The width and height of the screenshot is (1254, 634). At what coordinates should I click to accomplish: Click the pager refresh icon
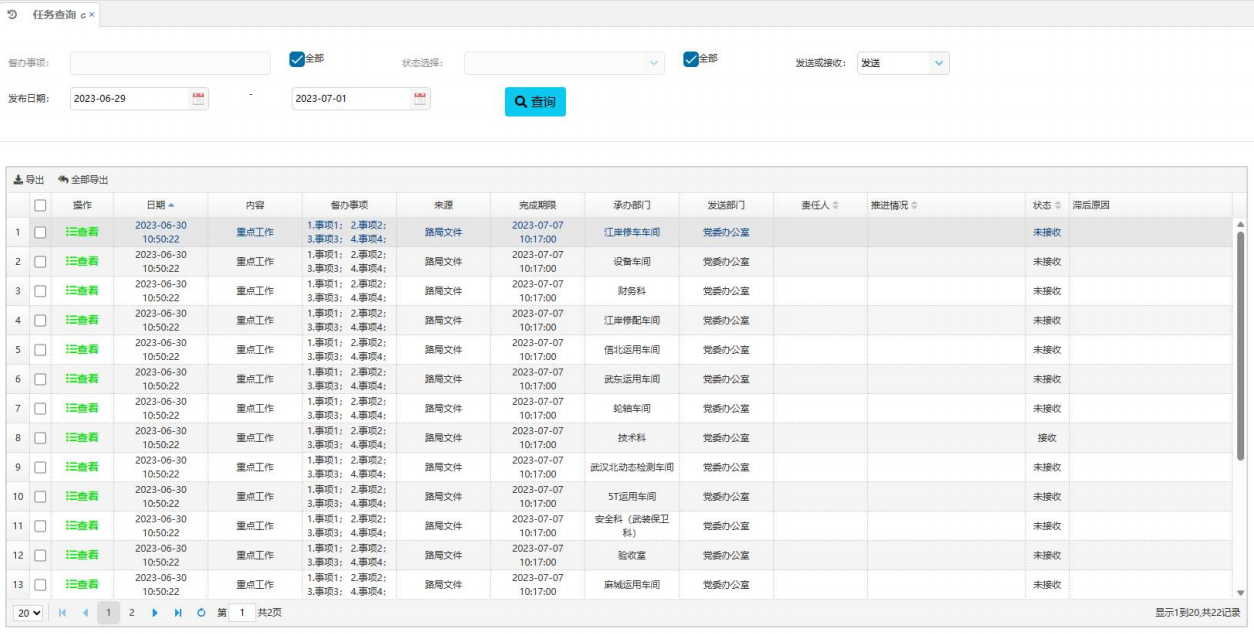(x=201, y=612)
